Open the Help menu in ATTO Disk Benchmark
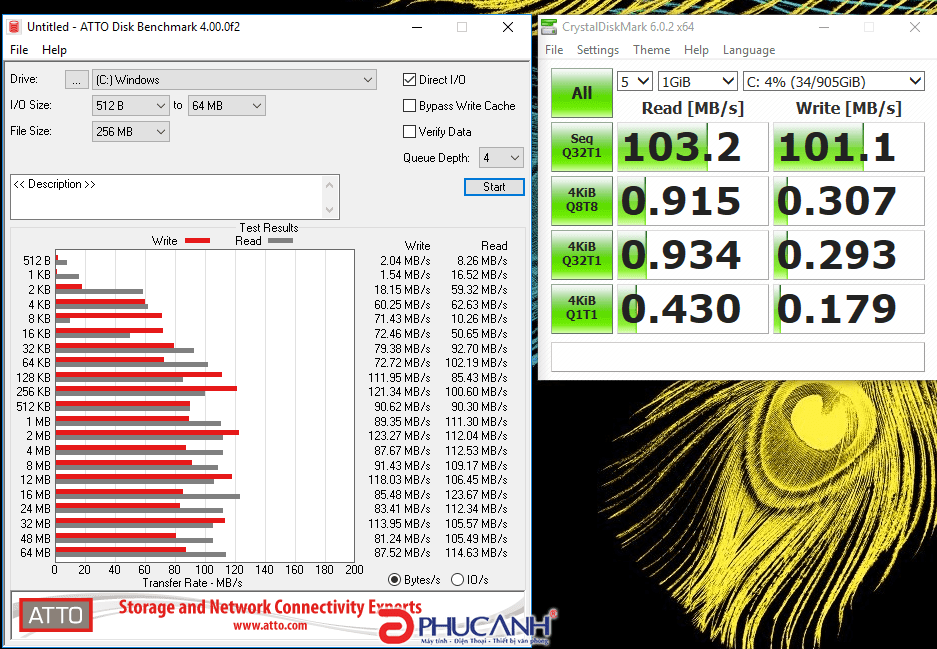The height and width of the screenshot is (649, 937). coord(54,50)
